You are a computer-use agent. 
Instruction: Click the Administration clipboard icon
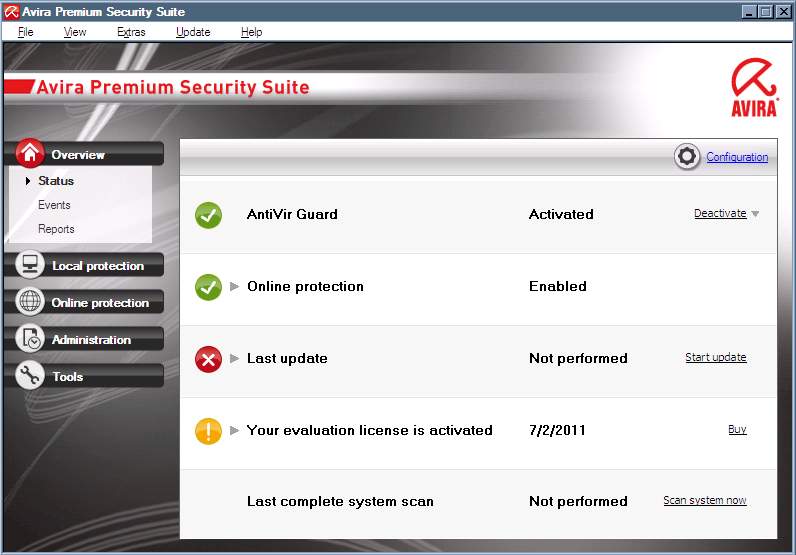point(31,339)
